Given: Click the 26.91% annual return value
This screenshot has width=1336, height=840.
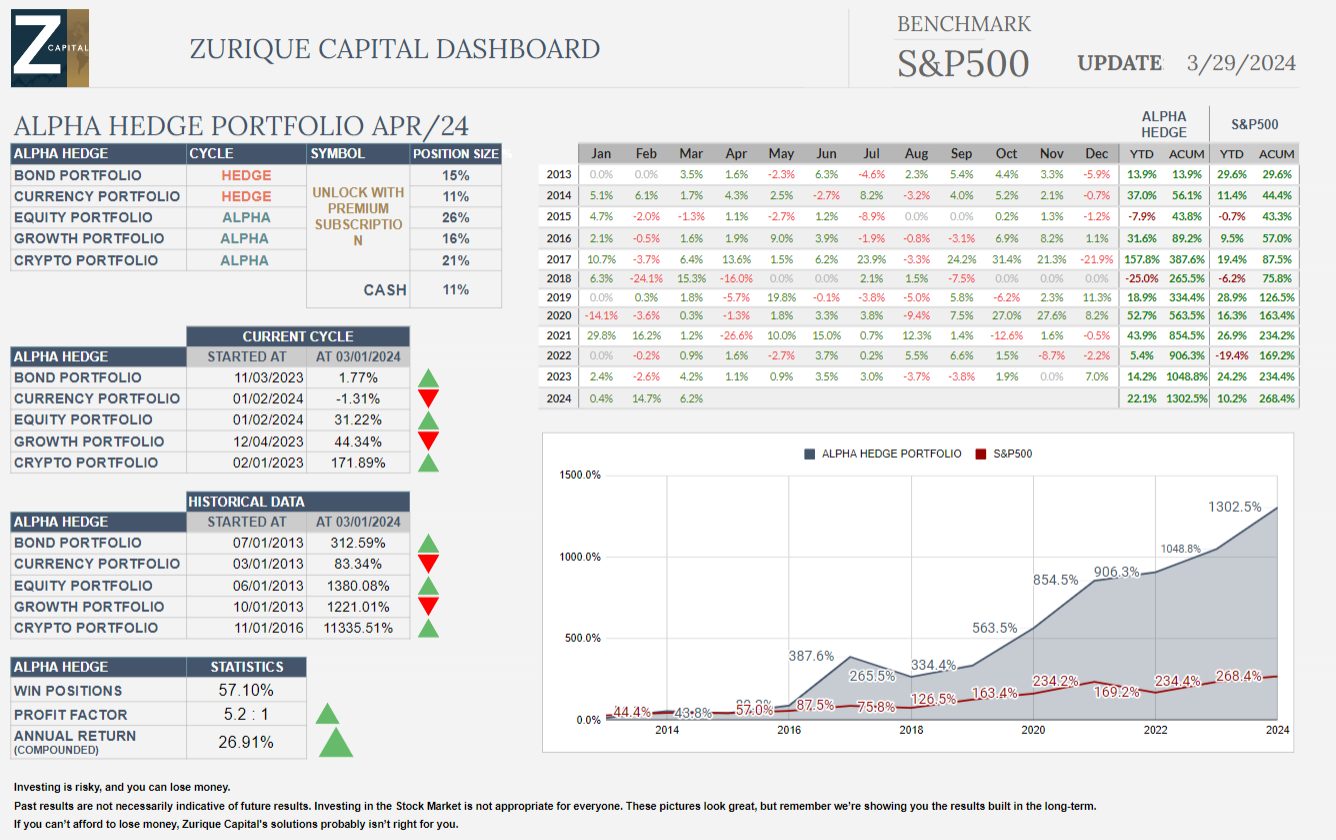Looking at the screenshot, I should pos(246,742).
